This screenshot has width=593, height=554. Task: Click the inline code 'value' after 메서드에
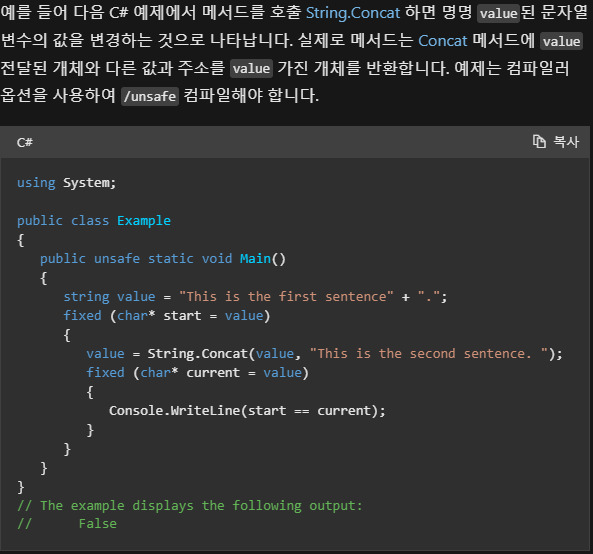coord(561,41)
